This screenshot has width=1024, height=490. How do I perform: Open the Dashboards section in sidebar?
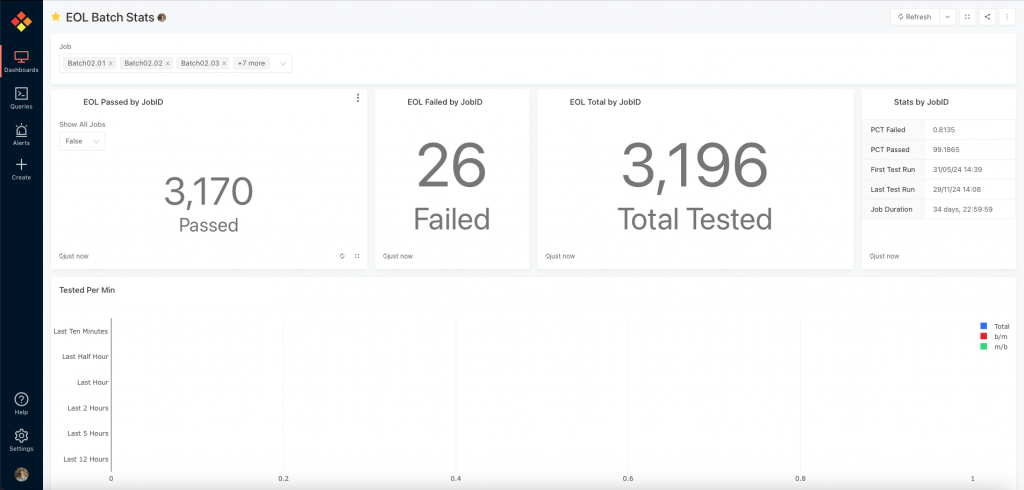coord(21,60)
